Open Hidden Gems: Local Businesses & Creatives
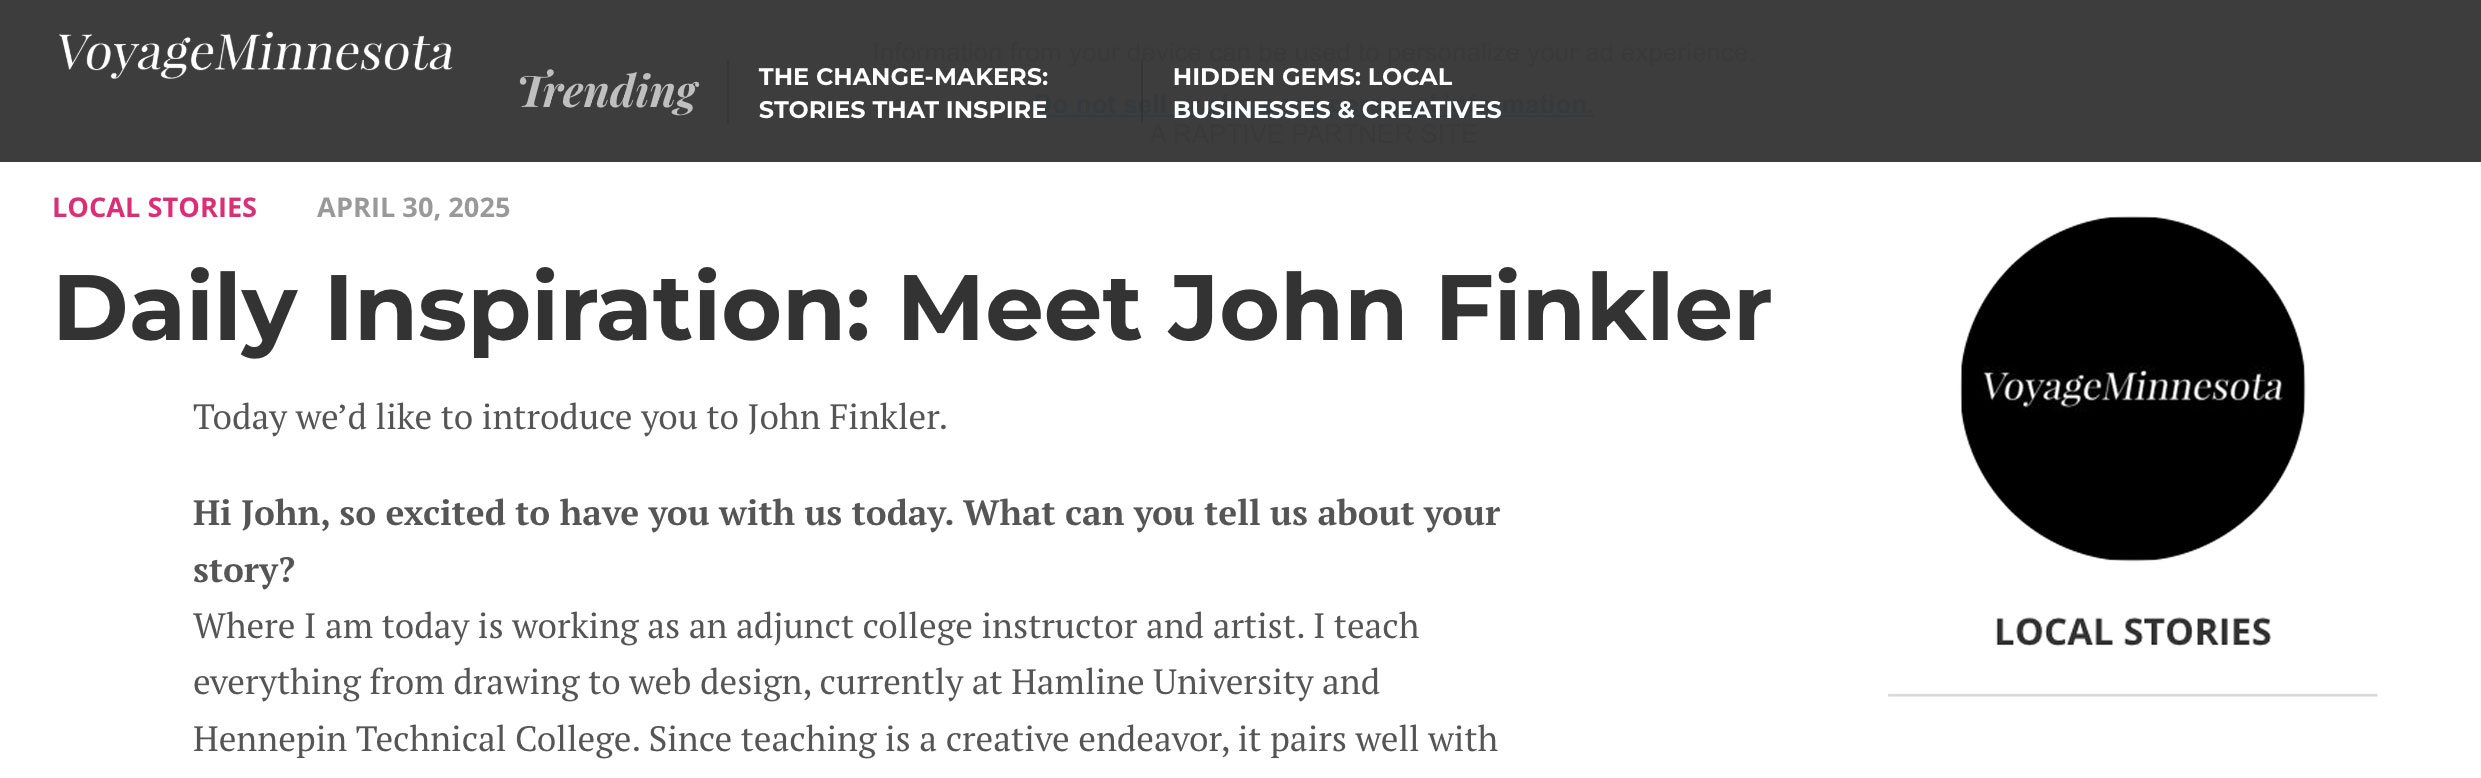 tap(1336, 93)
